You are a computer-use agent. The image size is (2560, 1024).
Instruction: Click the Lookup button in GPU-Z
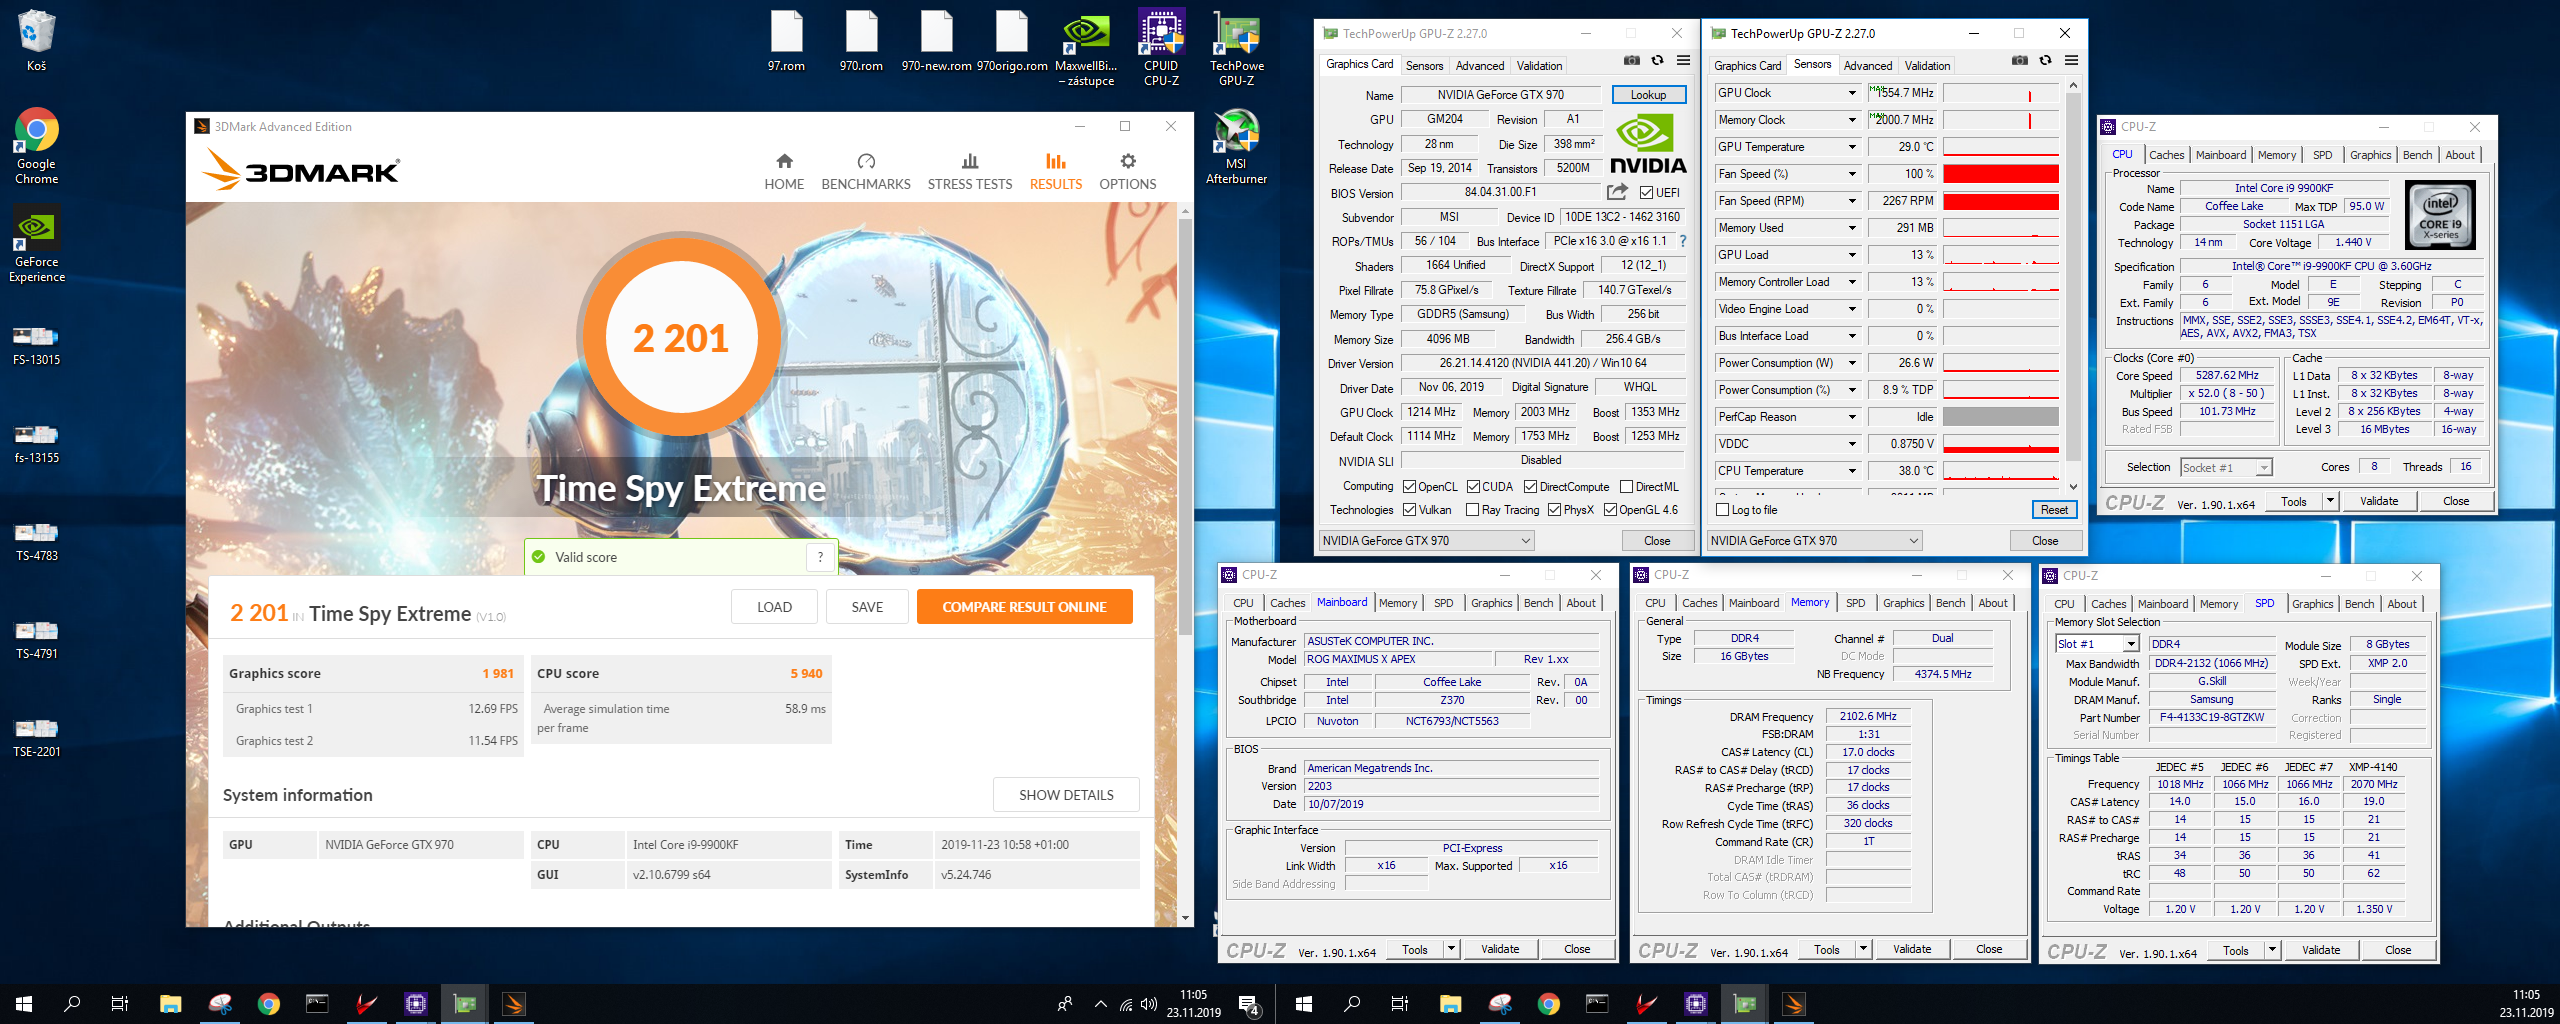(x=1649, y=95)
